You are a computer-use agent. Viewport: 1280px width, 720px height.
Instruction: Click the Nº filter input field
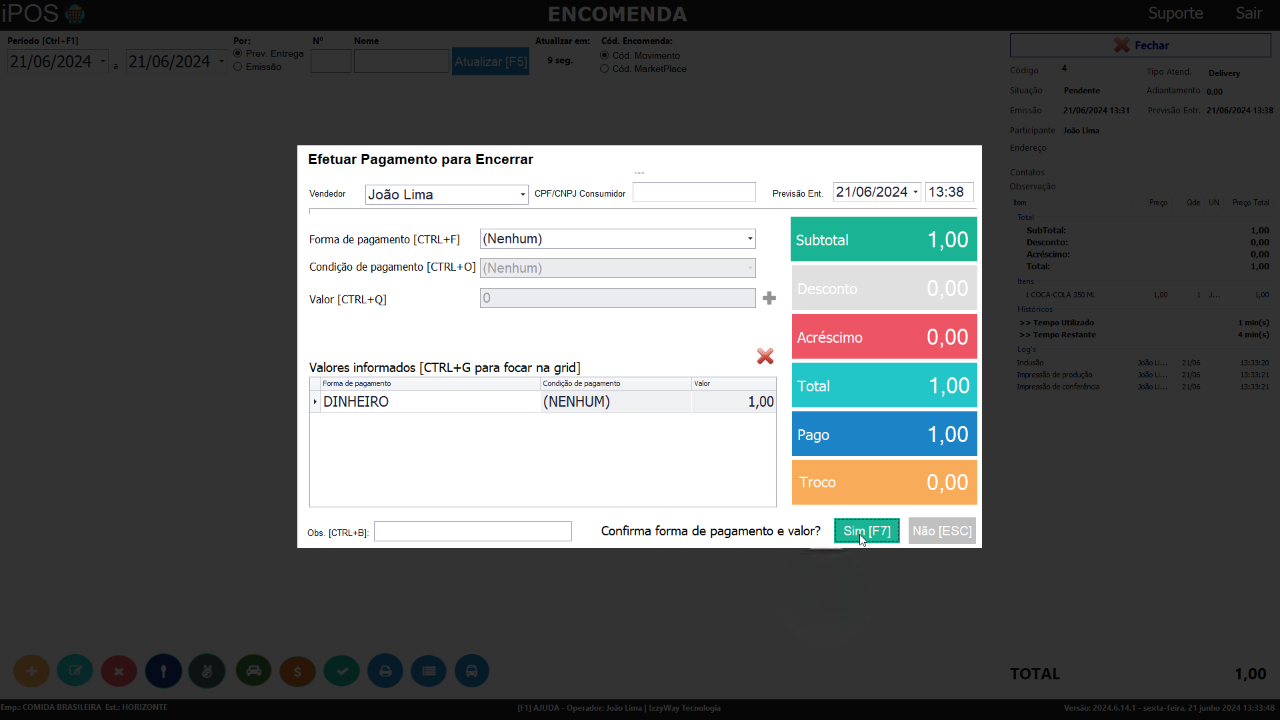(331, 61)
